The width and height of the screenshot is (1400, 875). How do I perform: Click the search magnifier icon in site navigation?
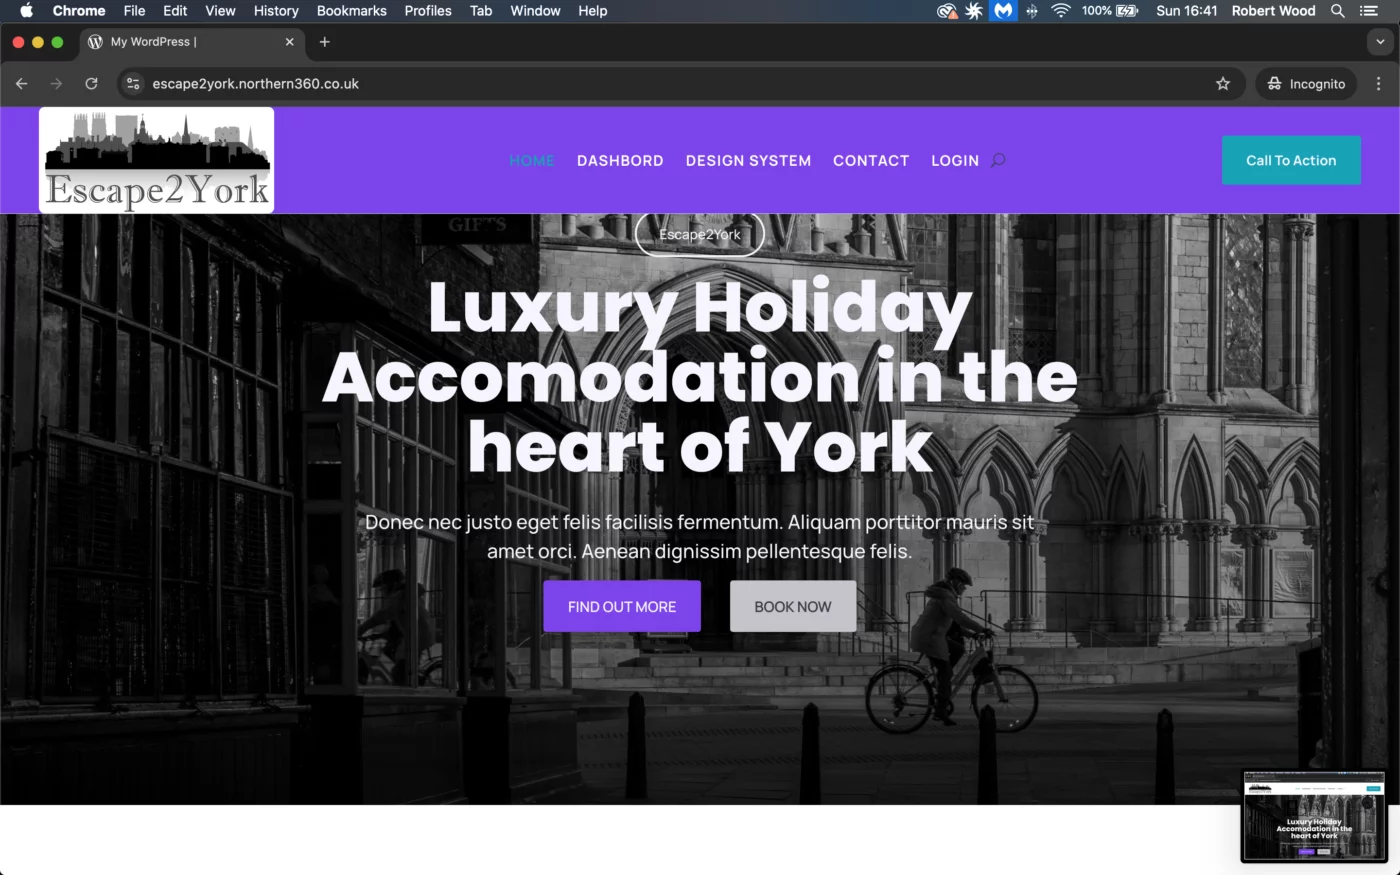coord(998,160)
